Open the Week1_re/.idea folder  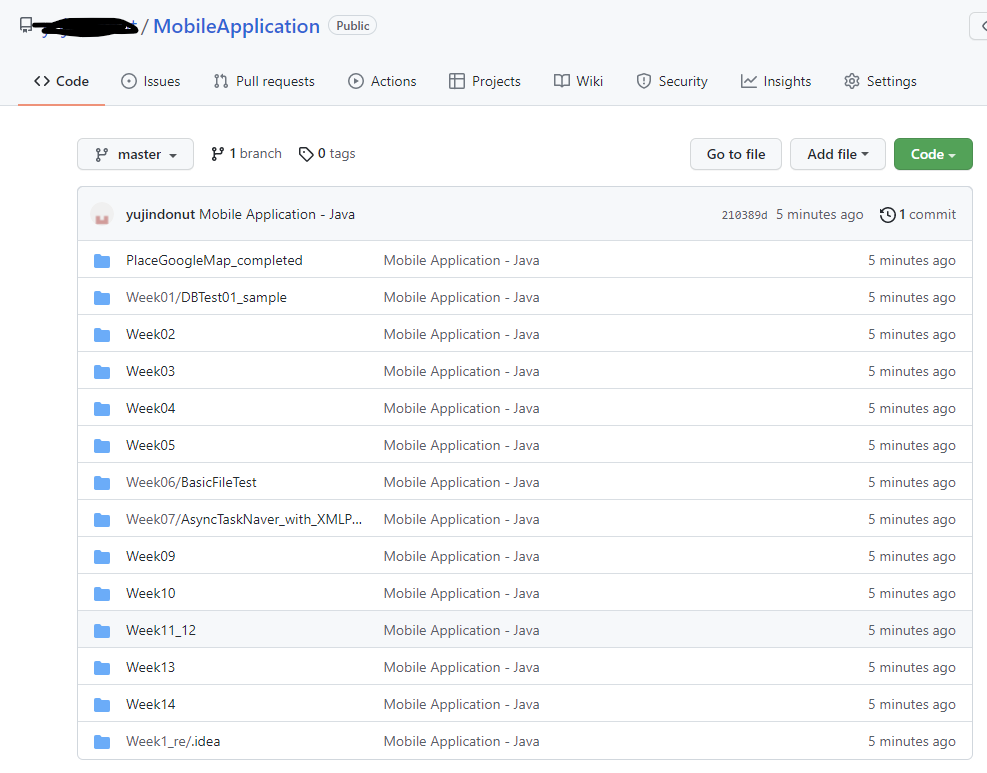tap(173, 742)
